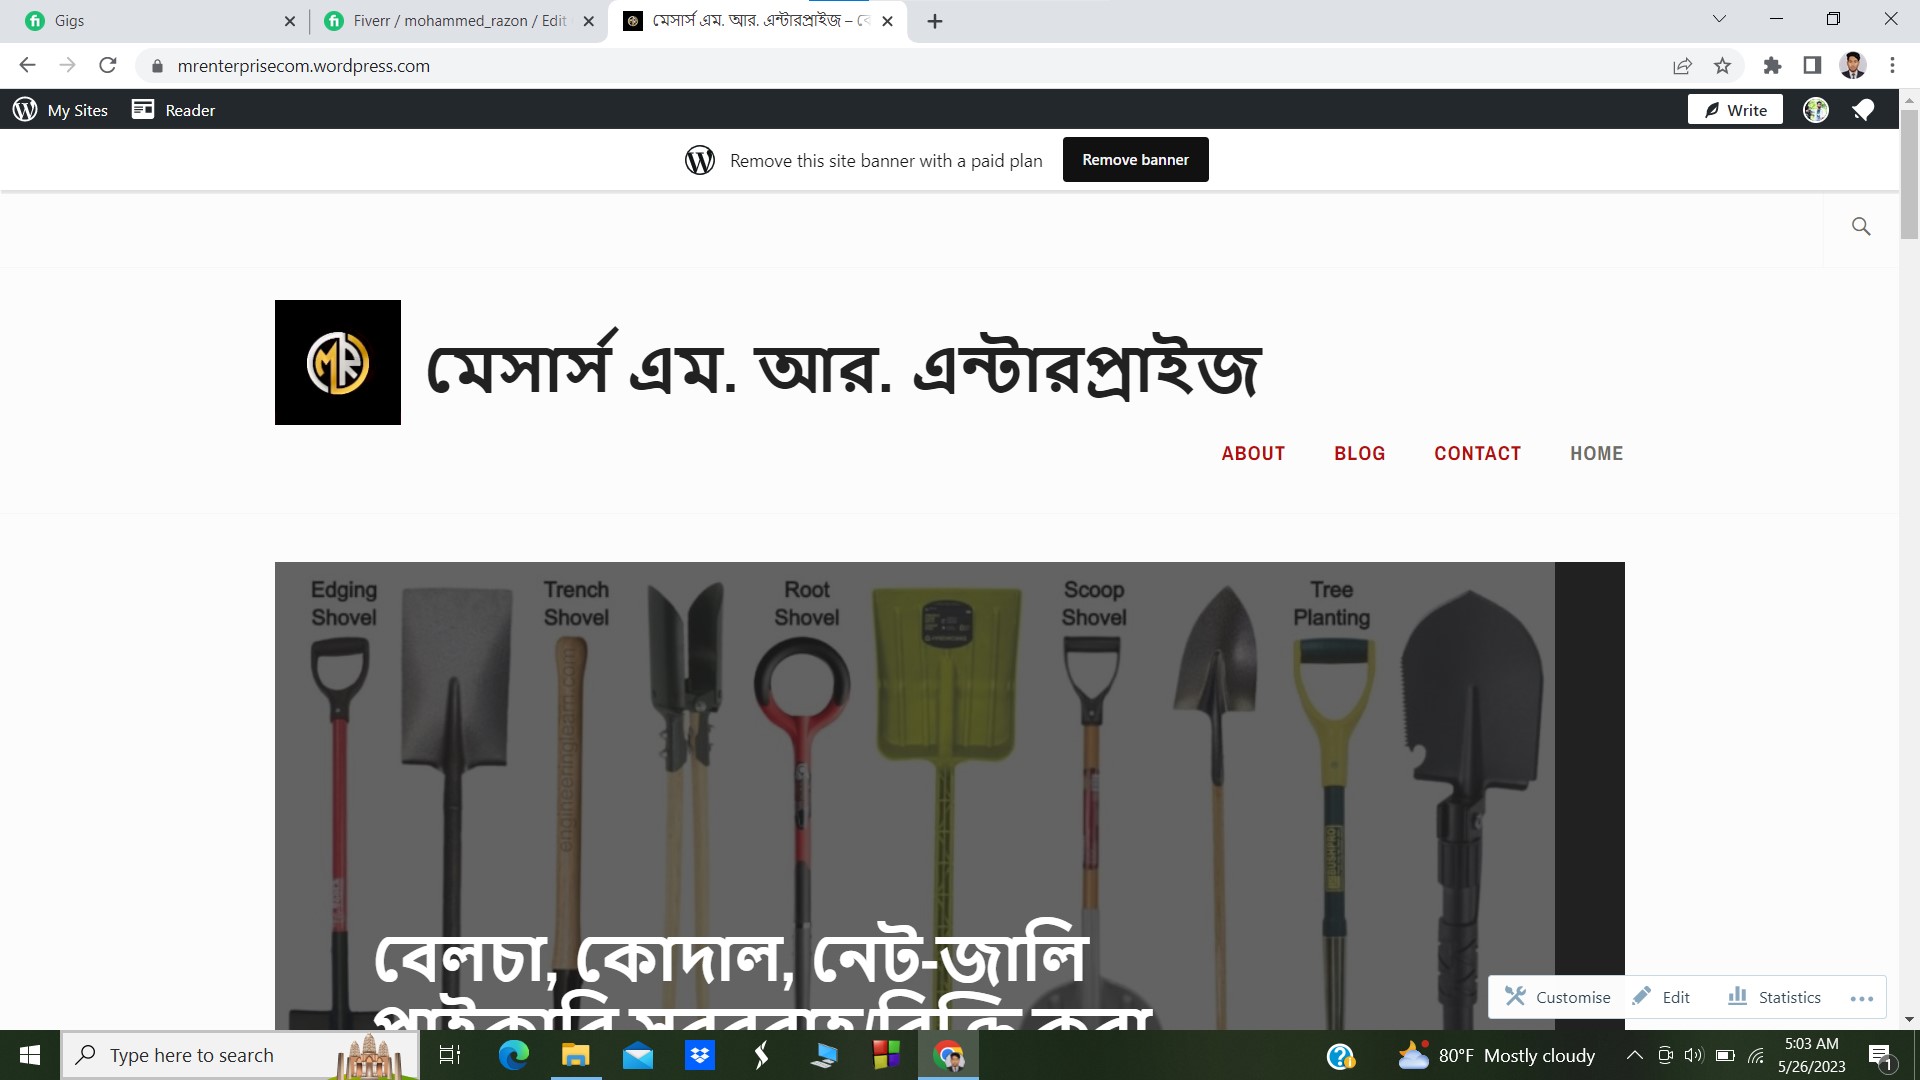Open the Write post button
Screen dimensions: 1920x1080
click(x=1735, y=110)
